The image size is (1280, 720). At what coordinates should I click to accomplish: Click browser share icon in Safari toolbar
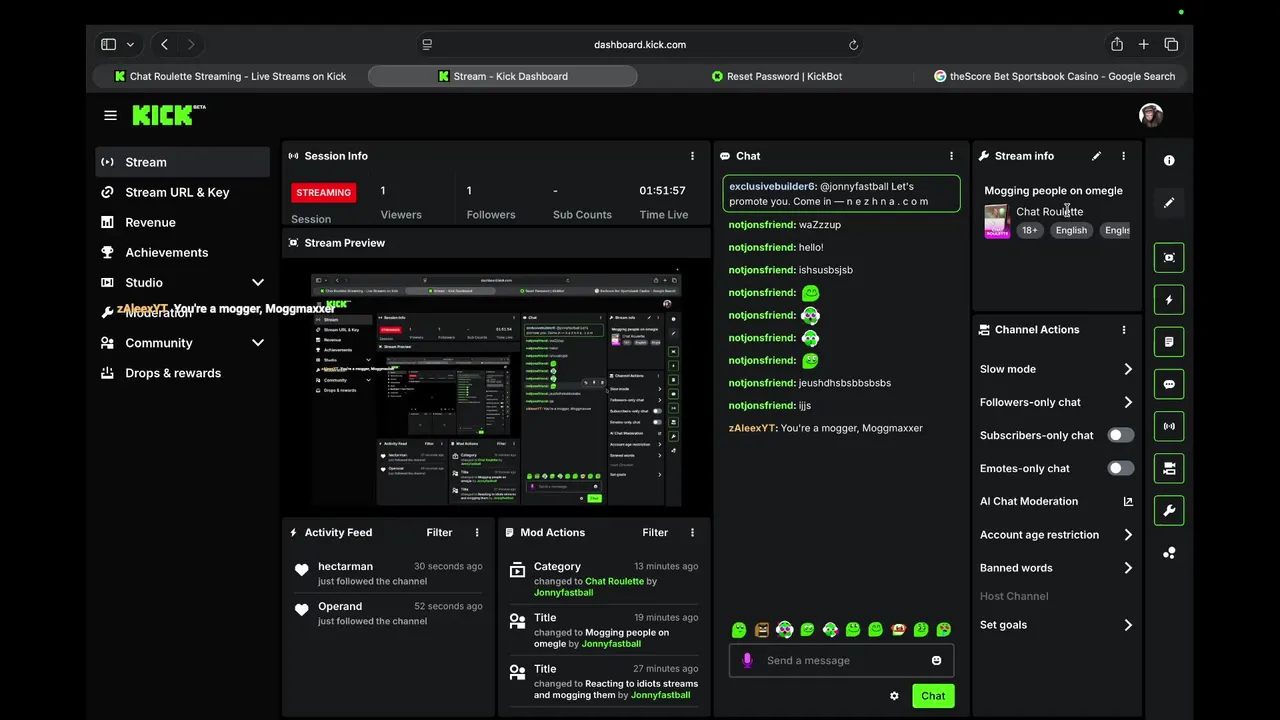(1117, 44)
